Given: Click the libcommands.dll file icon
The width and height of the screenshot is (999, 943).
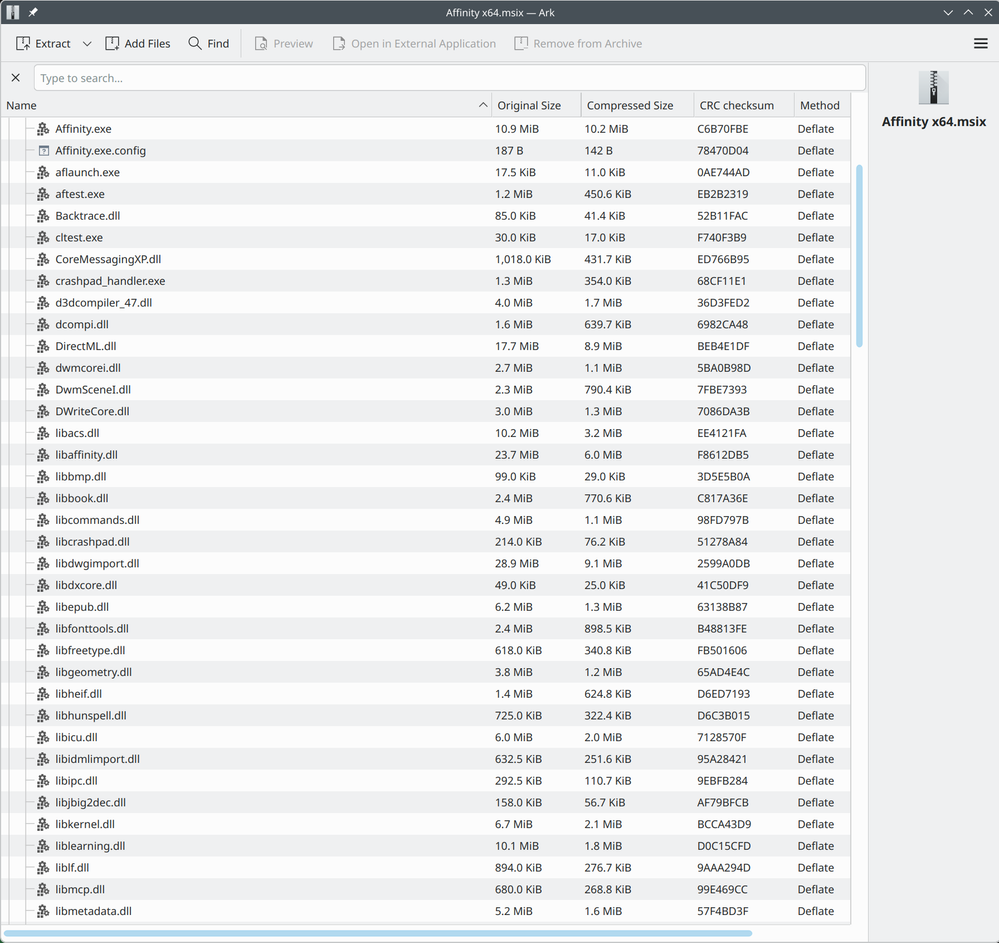Looking at the screenshot, I should (x=43, y=520).
